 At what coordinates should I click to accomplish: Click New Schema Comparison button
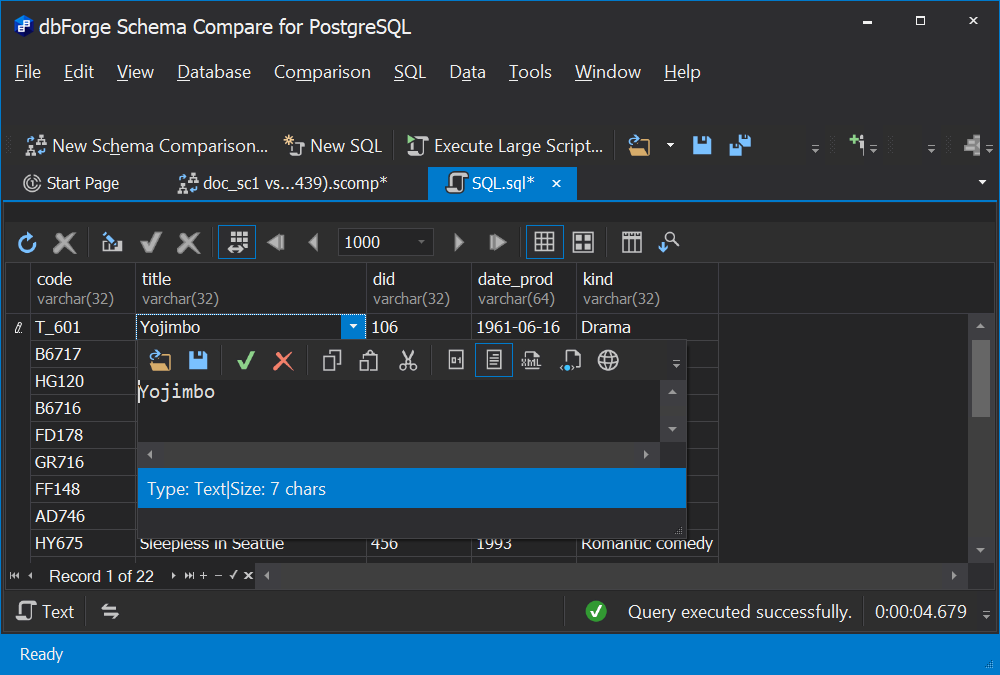[x=147, y=145]
